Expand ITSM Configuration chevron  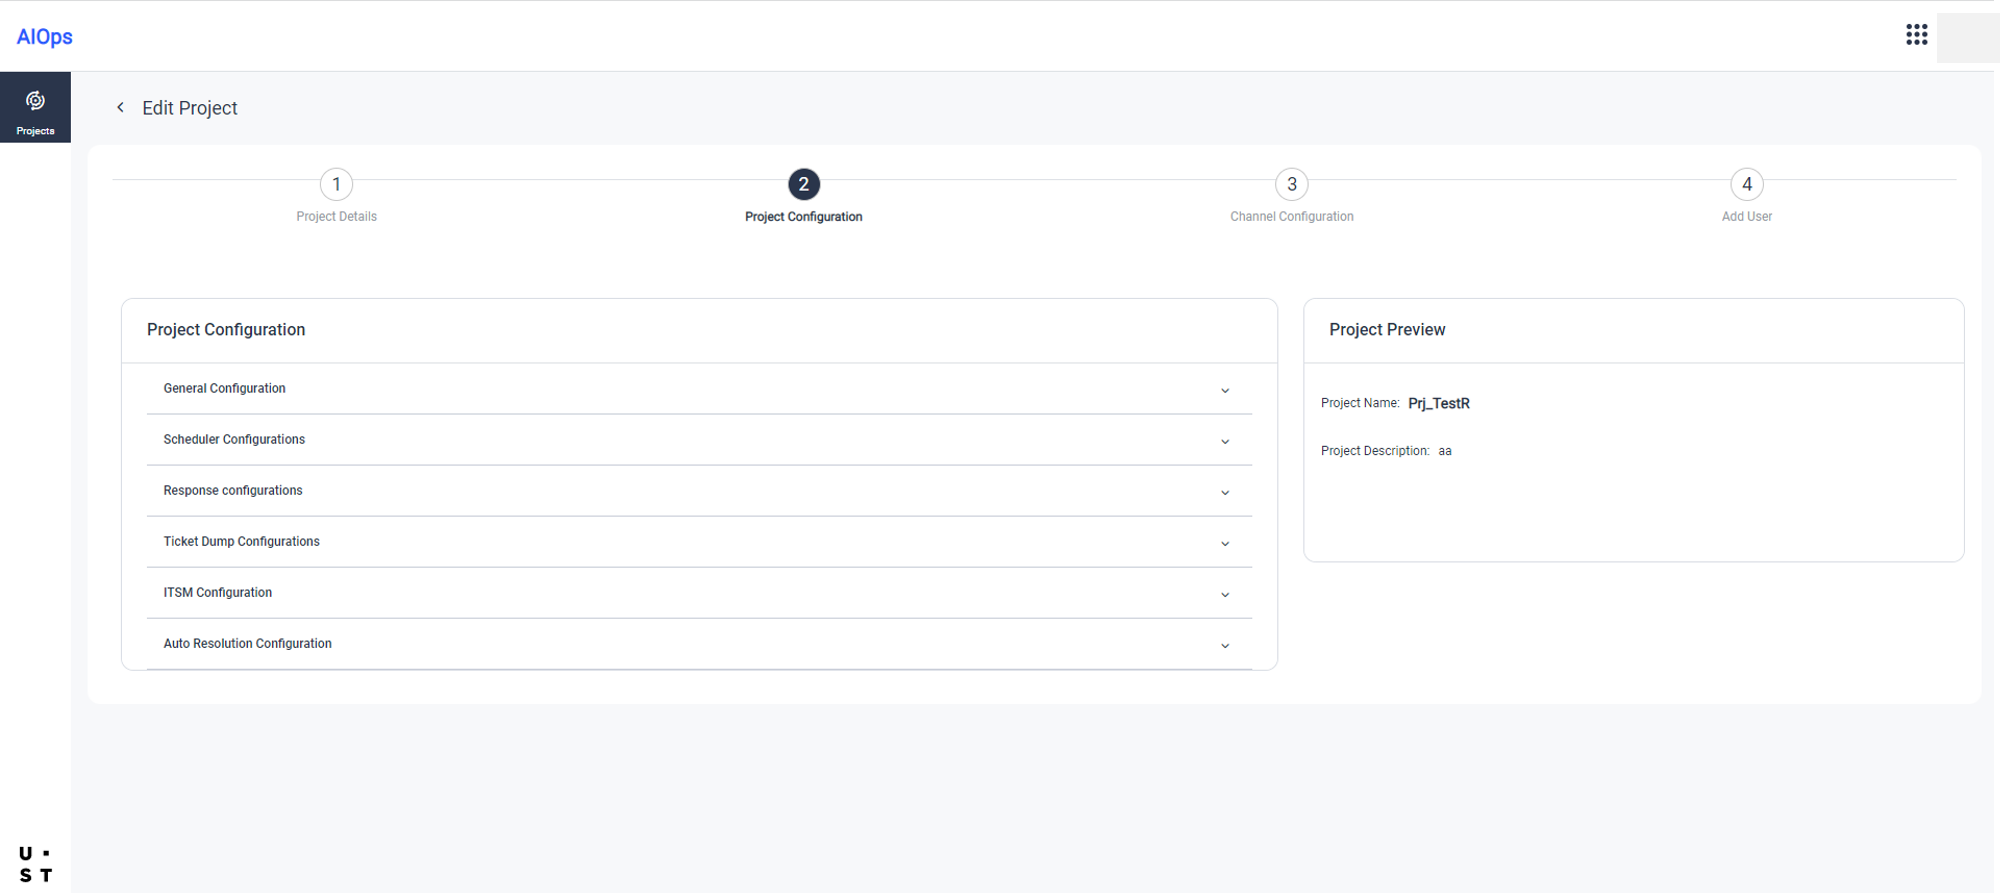1224,595
